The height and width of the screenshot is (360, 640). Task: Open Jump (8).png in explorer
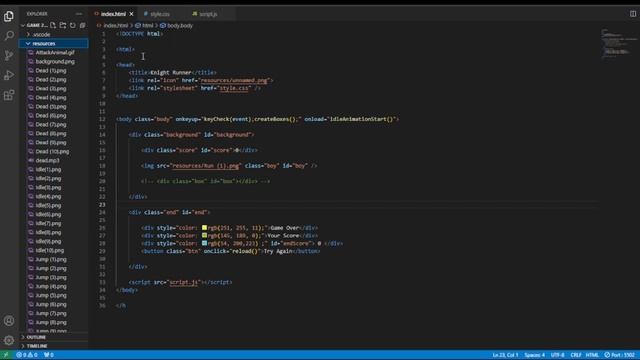click(51, 322)
